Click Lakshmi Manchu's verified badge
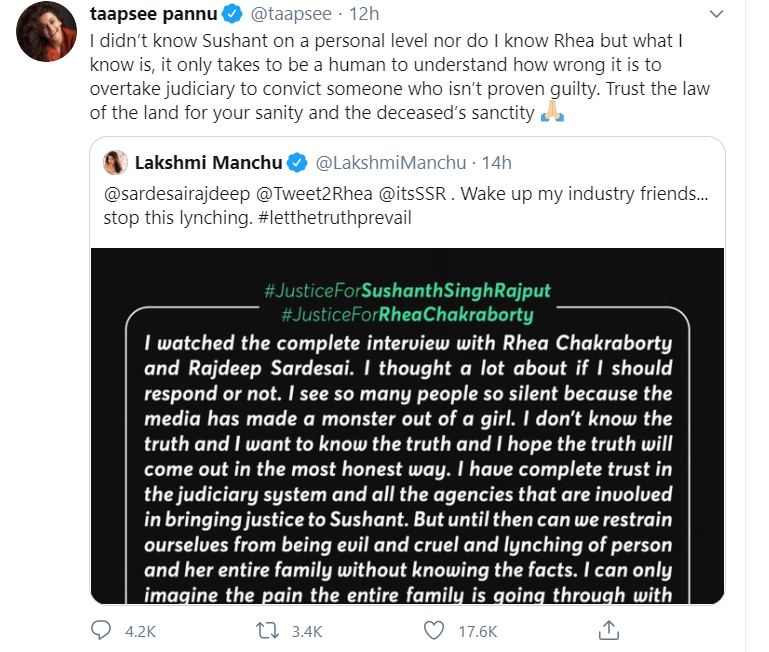The width and height of the screenshot is (769, 652). 297,163
